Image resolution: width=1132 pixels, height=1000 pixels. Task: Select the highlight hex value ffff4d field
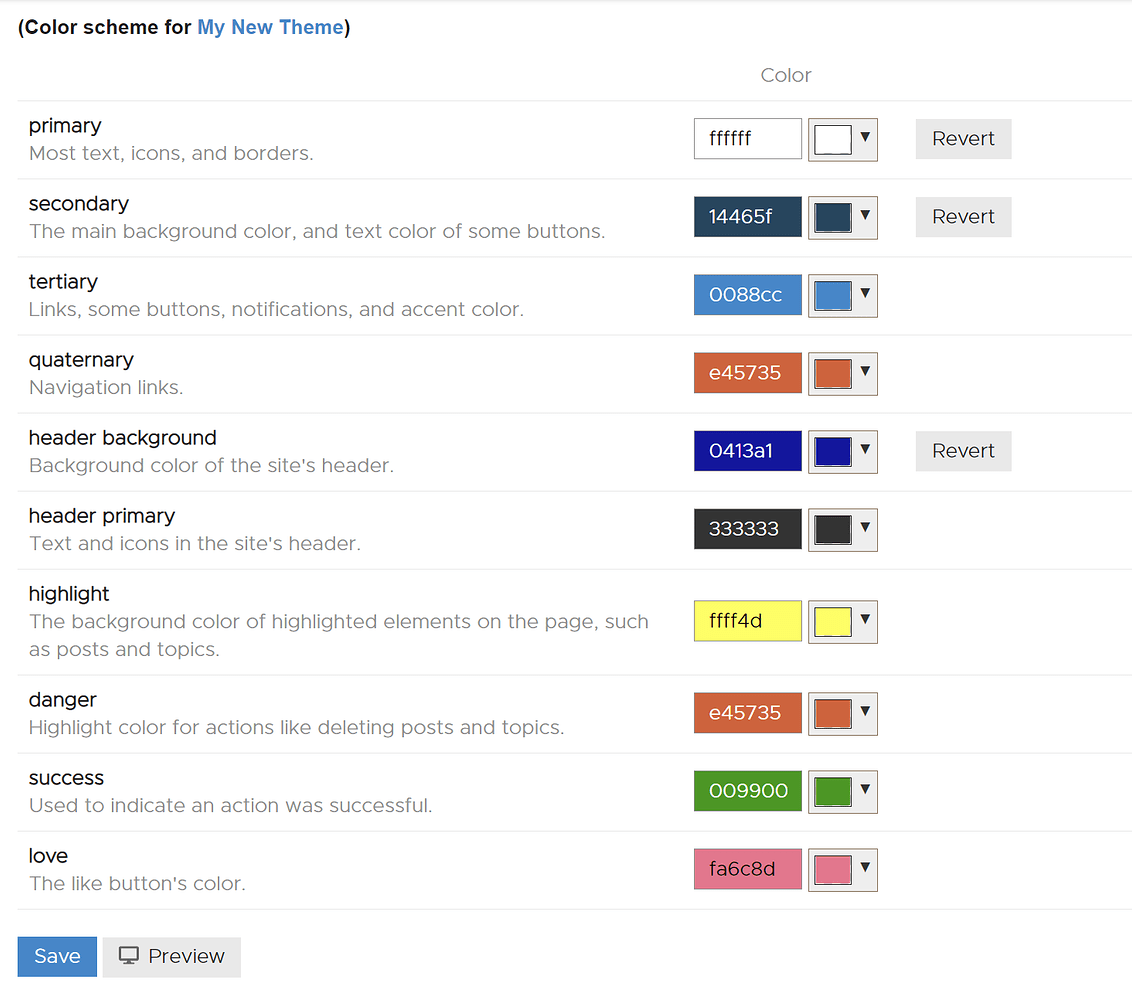pyautogui.click(x=747, y=621)
